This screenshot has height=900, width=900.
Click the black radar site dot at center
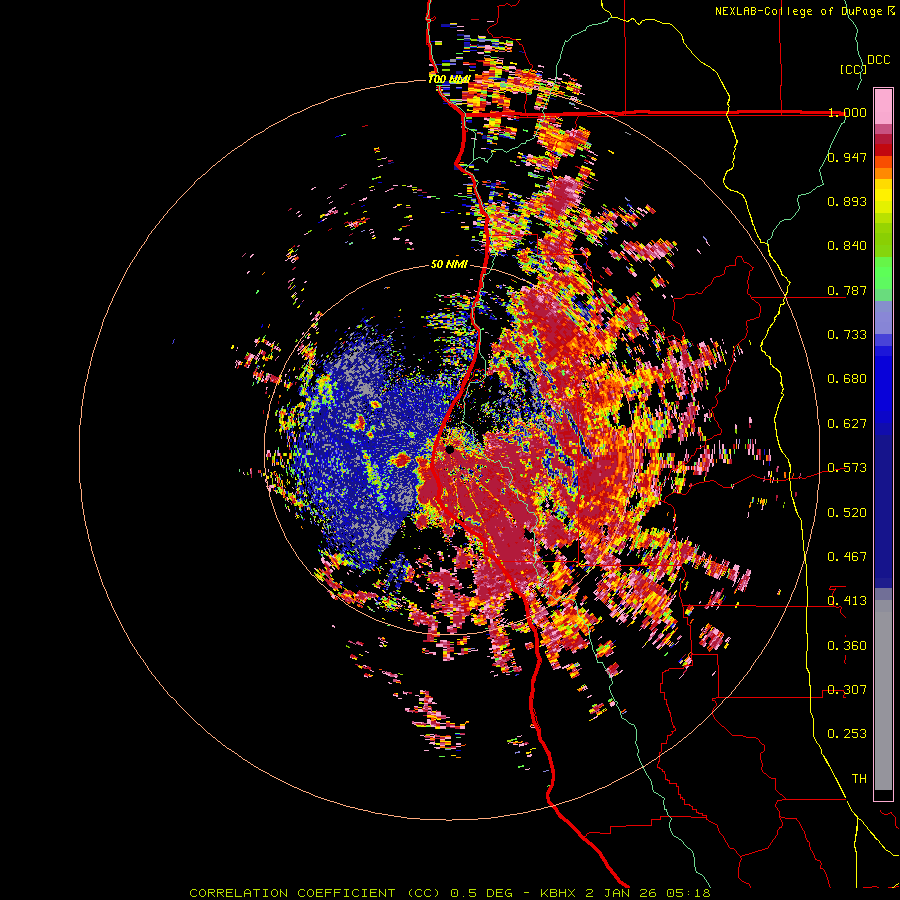pyautogui.click(x=449, y=449)
